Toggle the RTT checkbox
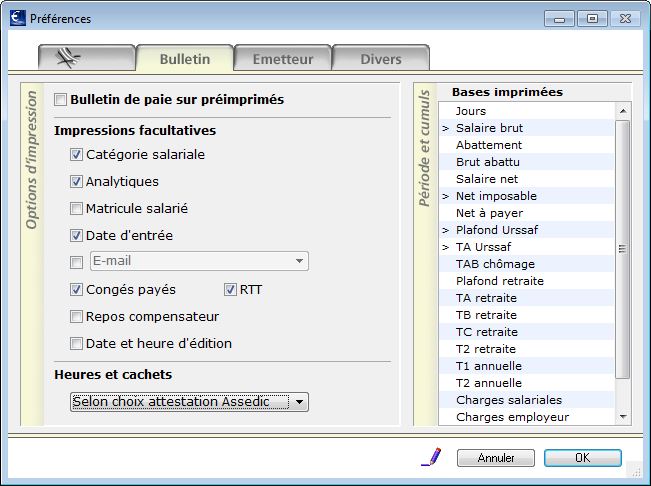This screenshot has height=486, width=651. click(230, 290)
